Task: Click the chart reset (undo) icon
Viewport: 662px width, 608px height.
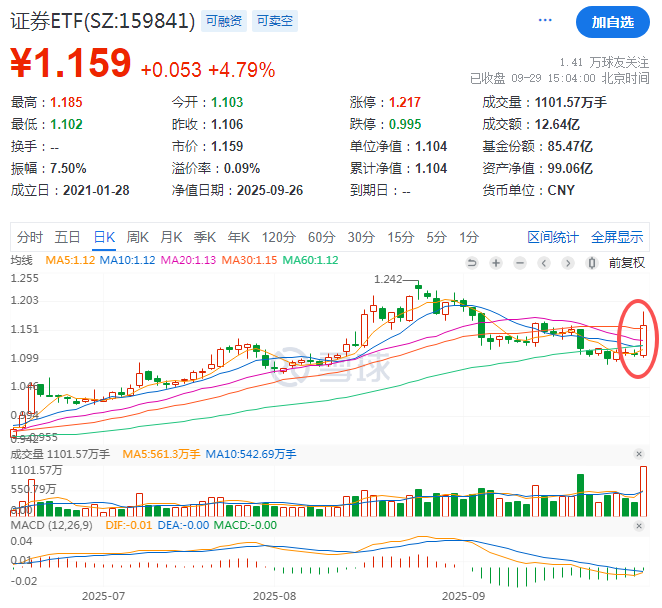Action: 471,263
